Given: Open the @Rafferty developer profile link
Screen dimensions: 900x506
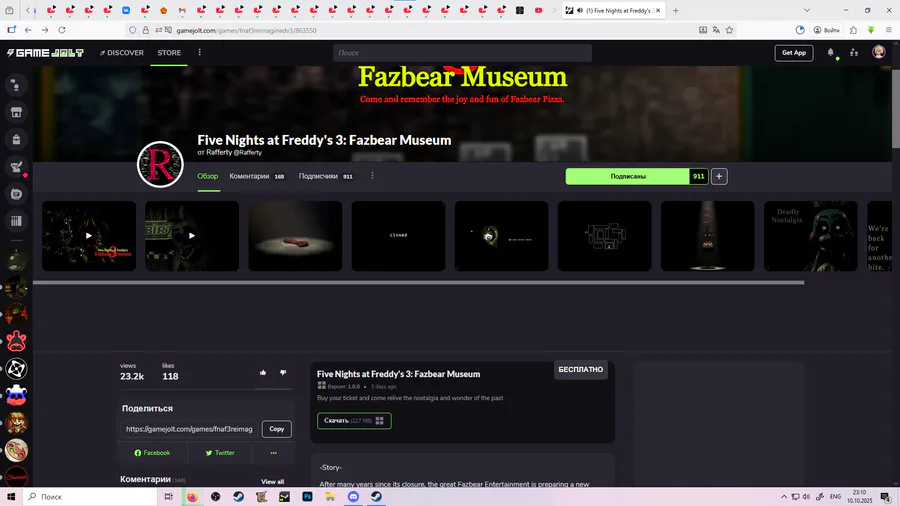Looking at the screenshot, I should pos(247,153).
